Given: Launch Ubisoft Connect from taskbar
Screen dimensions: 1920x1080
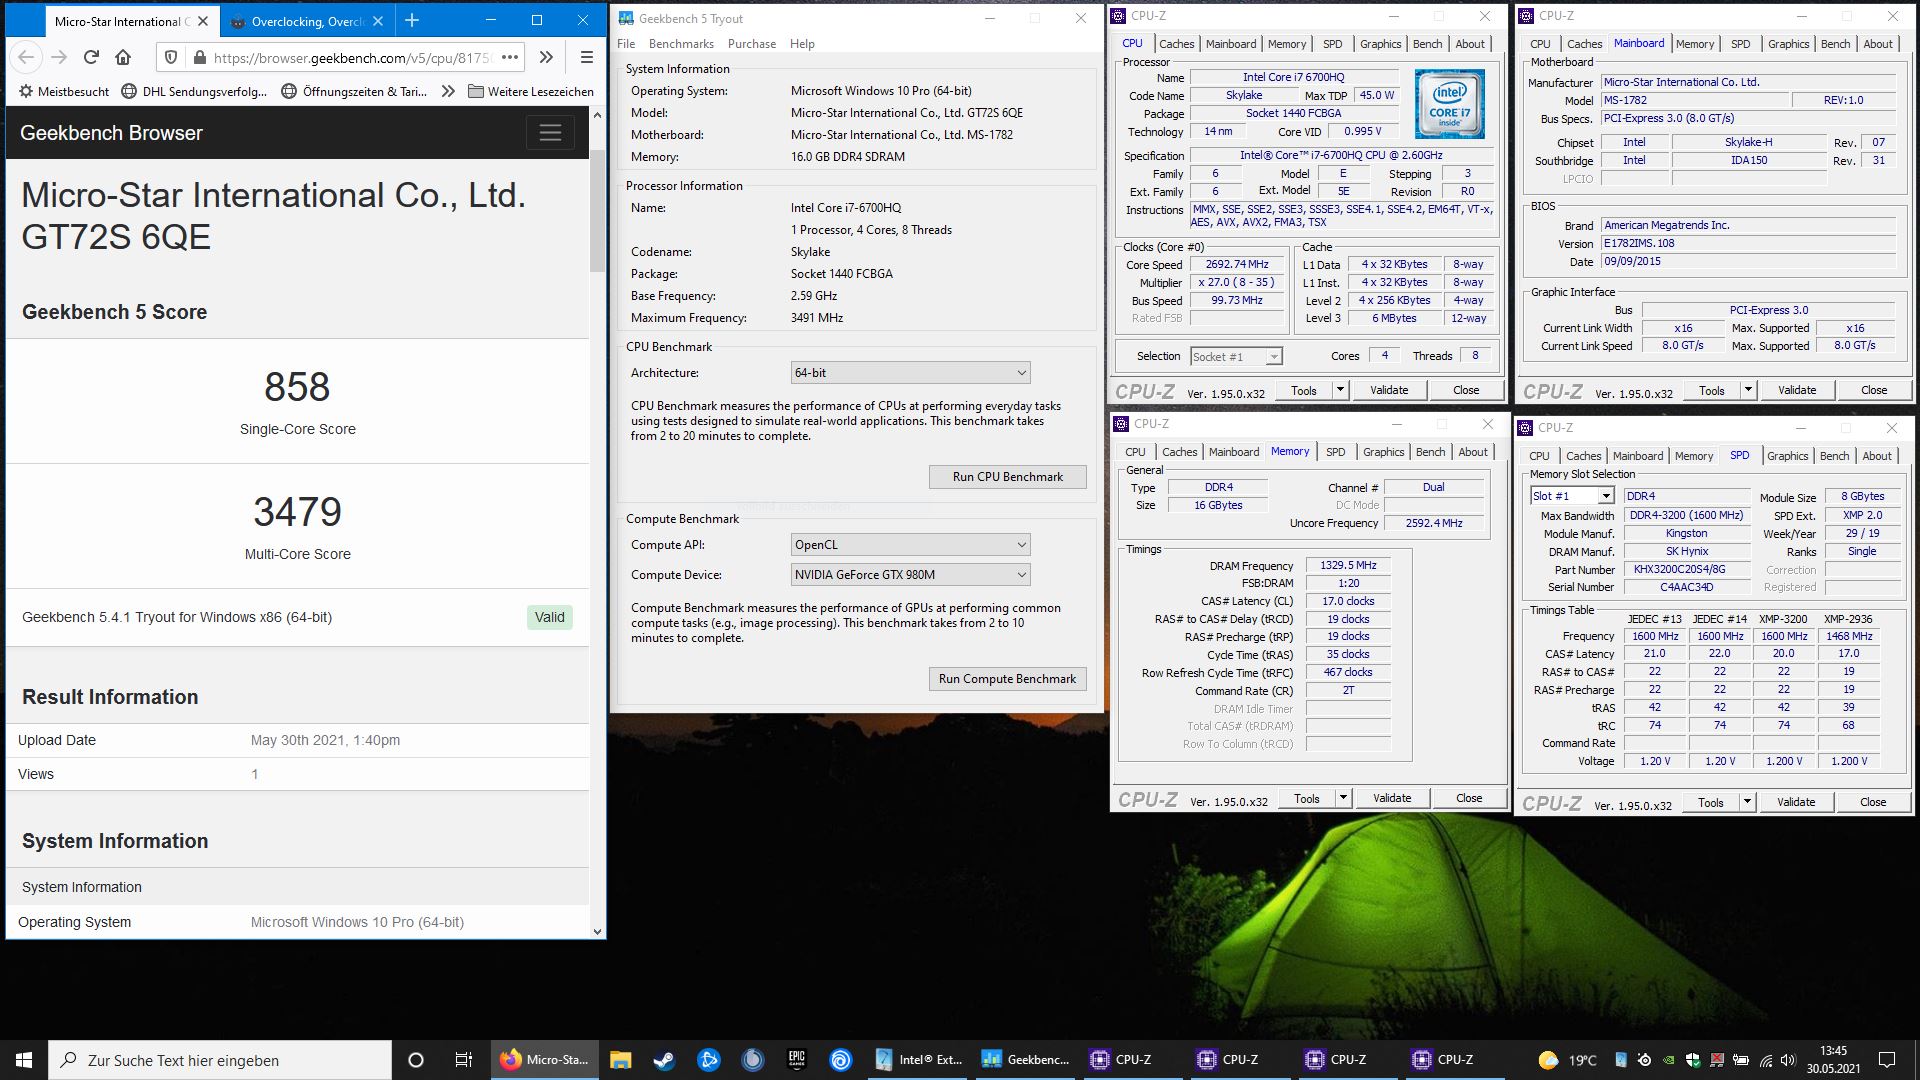Looking at the screenshot, I should (x=841, y=1060).
